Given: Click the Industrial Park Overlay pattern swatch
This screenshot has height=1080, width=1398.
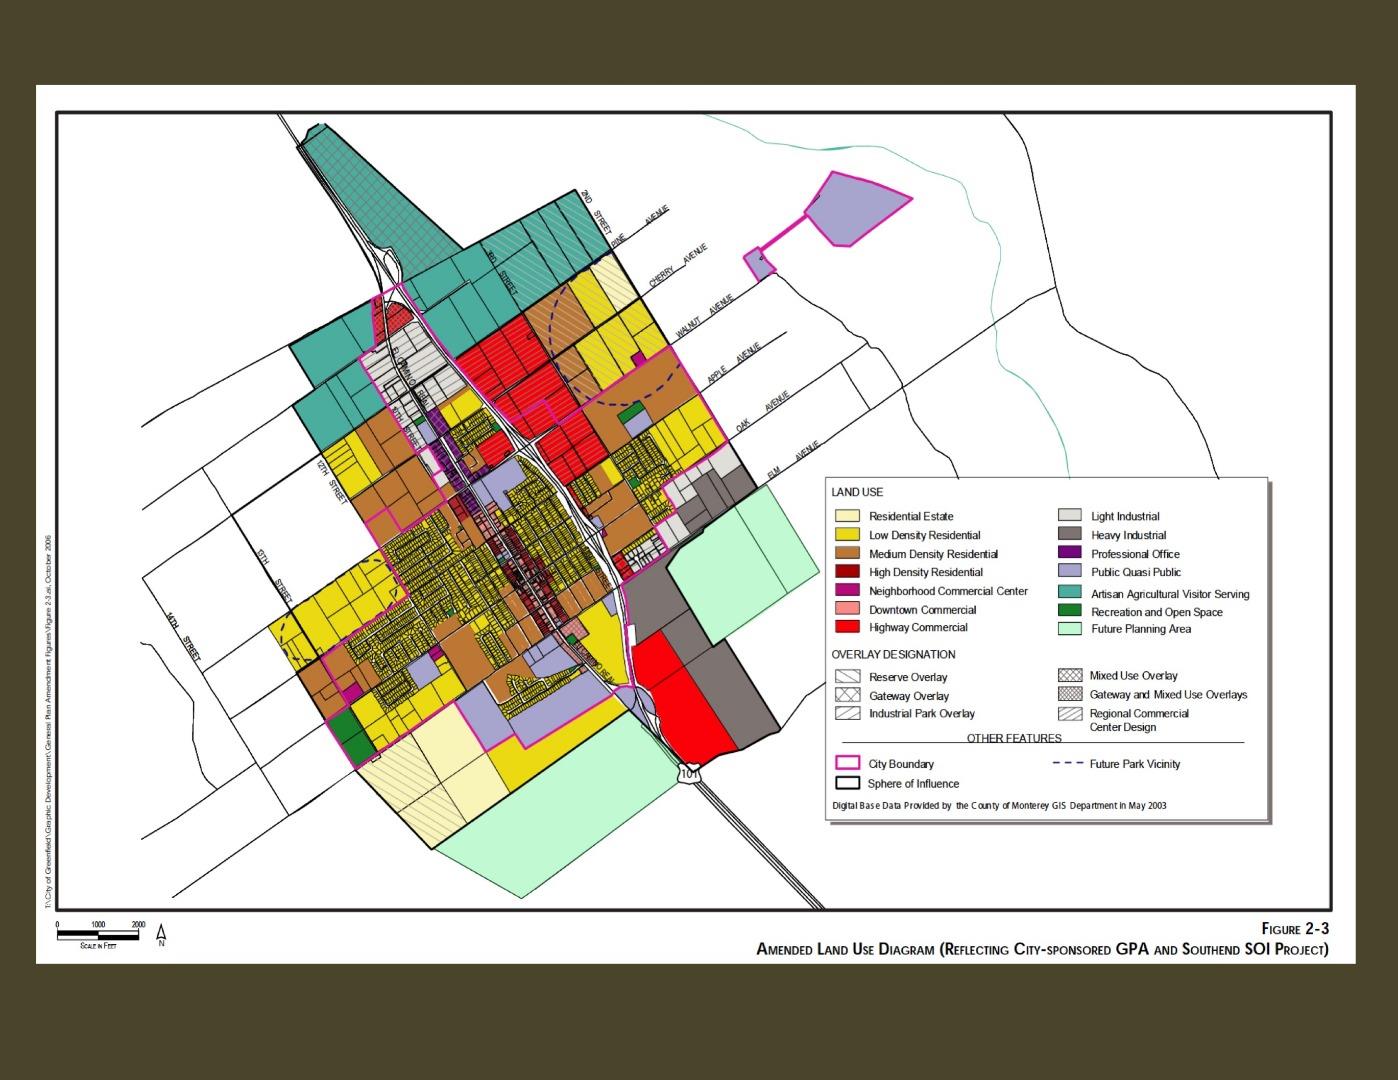Looking at the screenshot, I should click(x=848, y=713).
